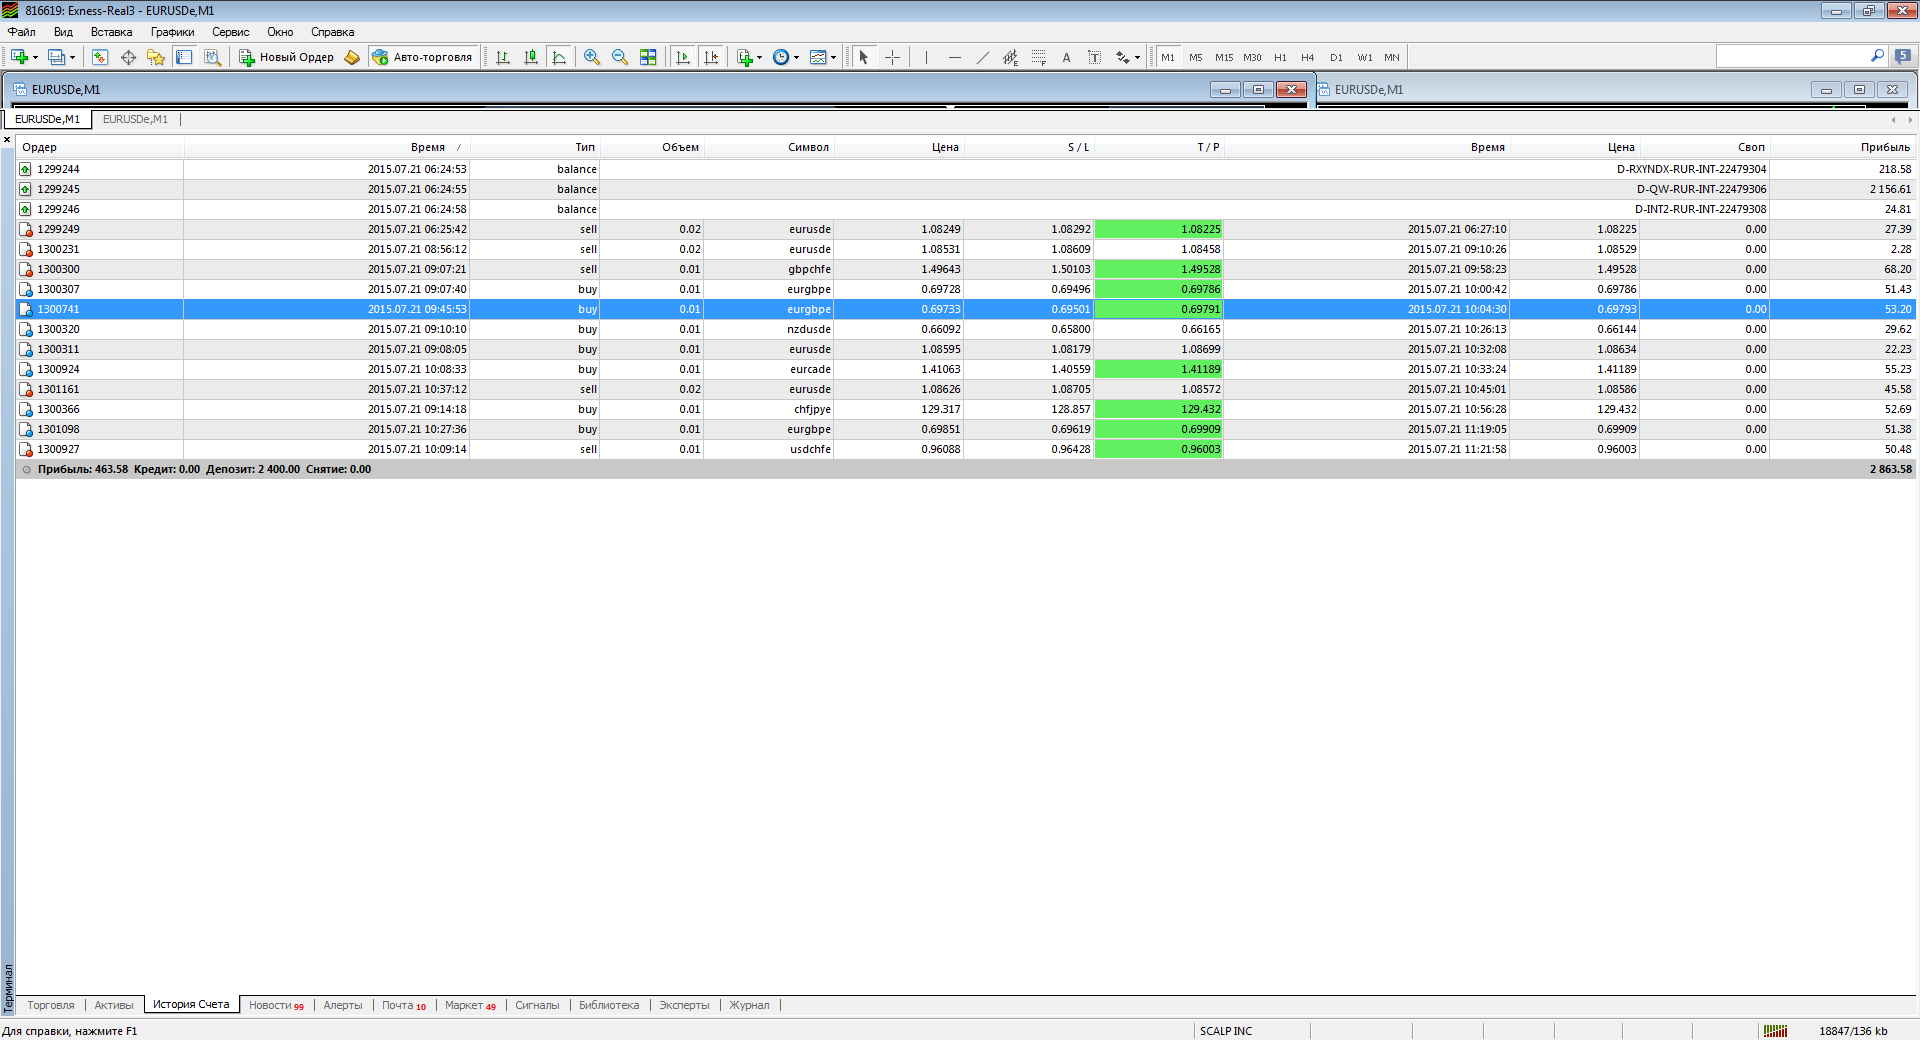The height and width of the screenshot is (1040, 1920).
Task: Select the candlestick chart type icon
Action: coord(531,57)
